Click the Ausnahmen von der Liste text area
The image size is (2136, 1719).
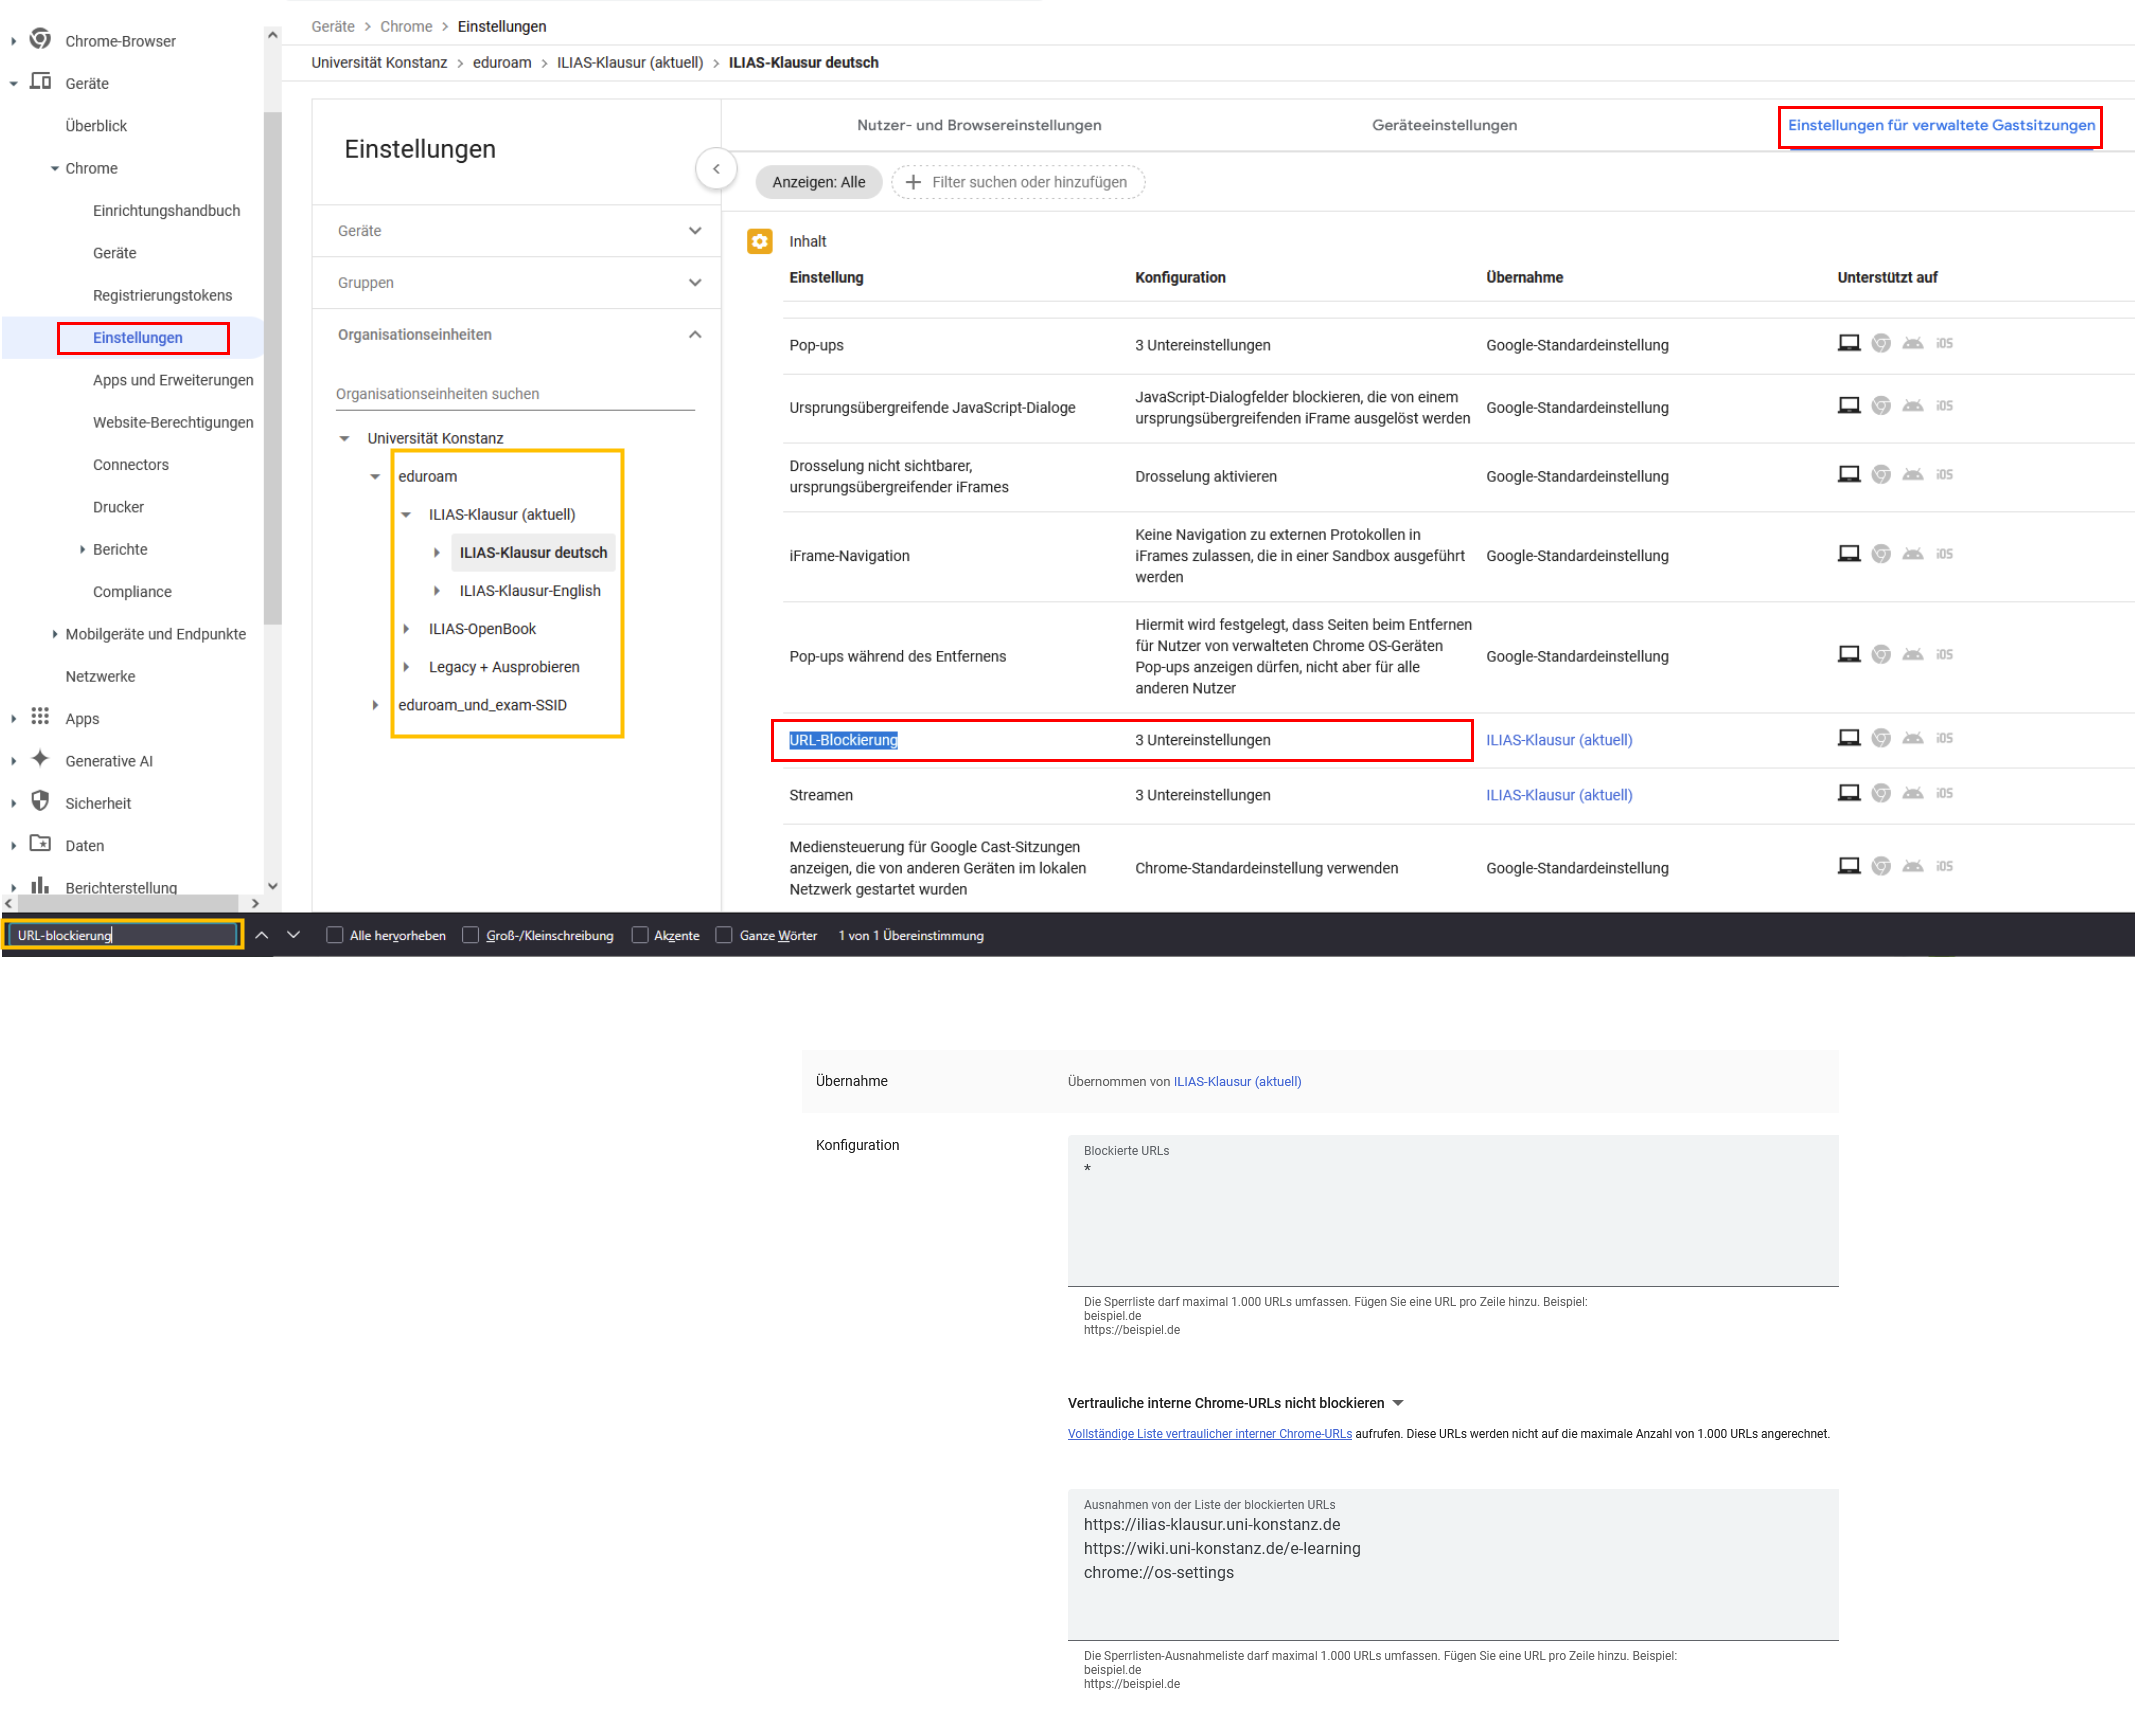[1453, 1564]
